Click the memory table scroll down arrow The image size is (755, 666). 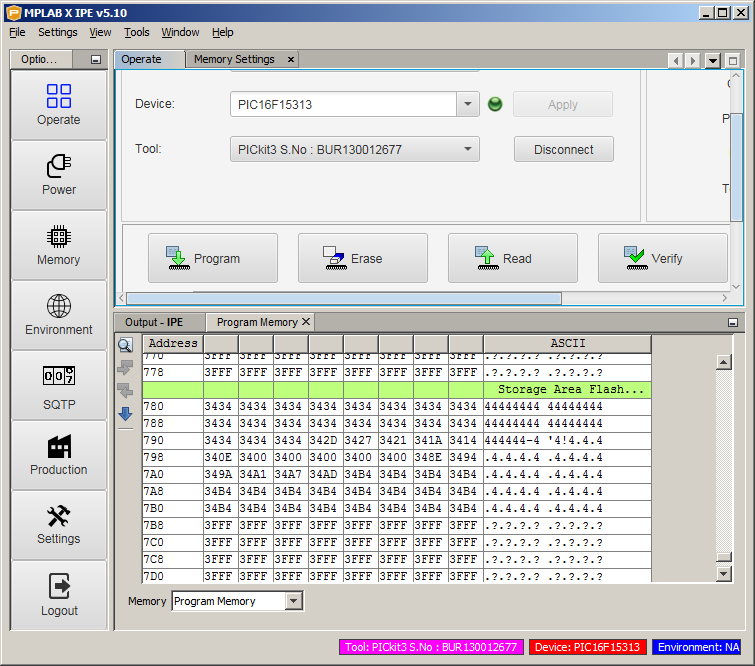pyautogui.click(x=724, y=574)
